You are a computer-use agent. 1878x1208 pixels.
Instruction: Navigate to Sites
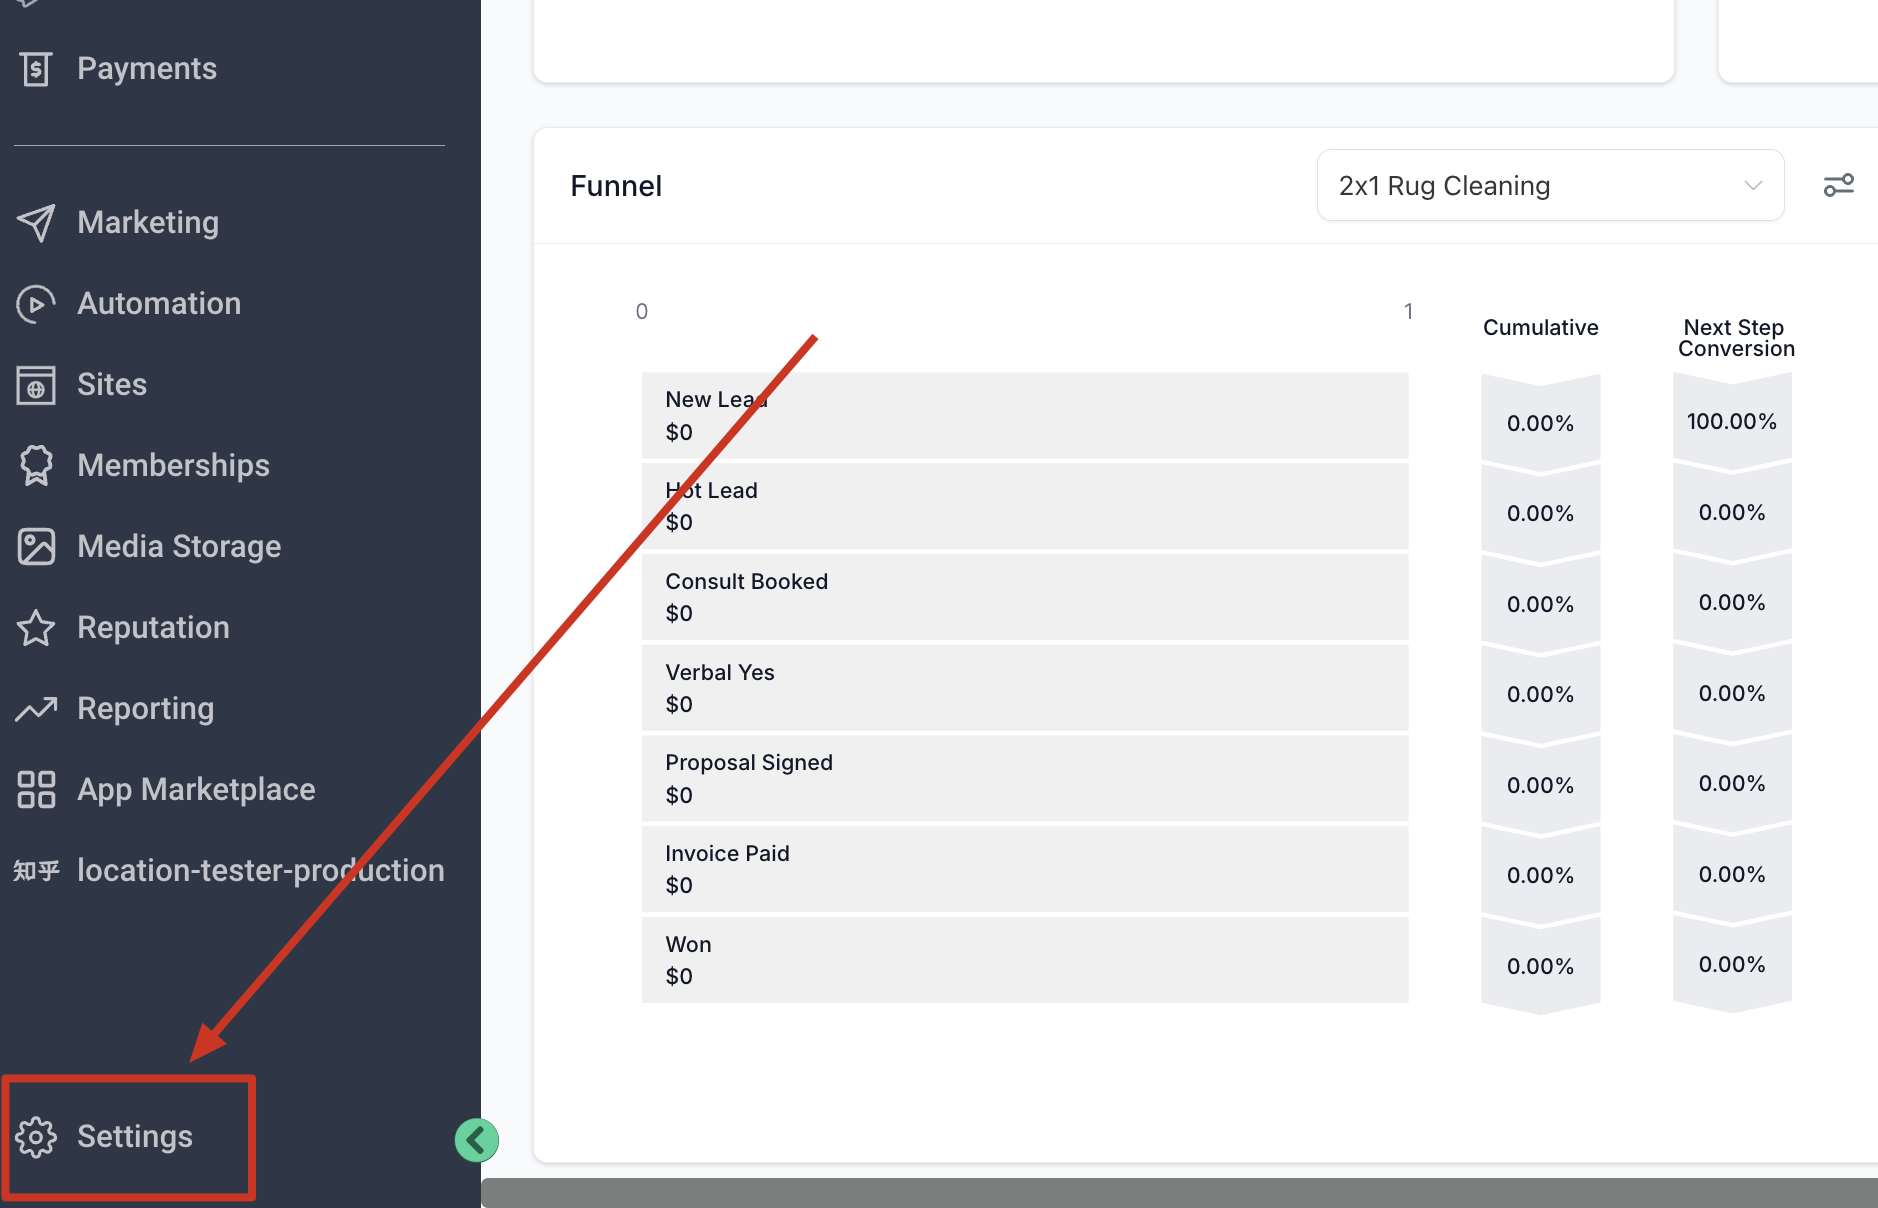(112, 384)
